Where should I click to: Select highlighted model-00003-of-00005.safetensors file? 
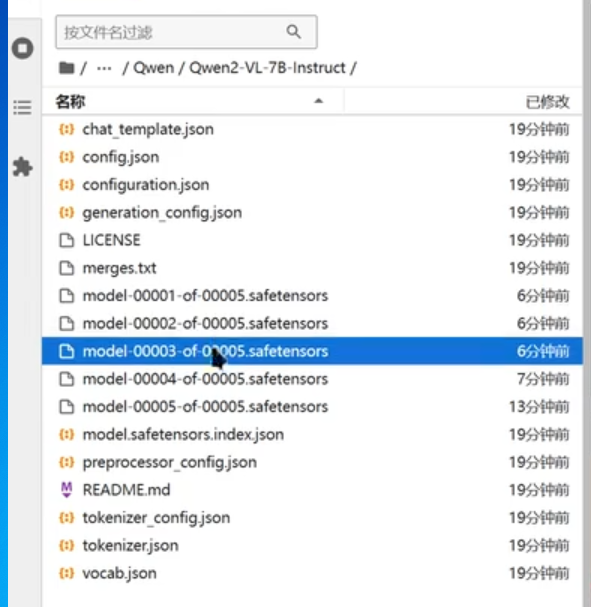coord(312,352)
